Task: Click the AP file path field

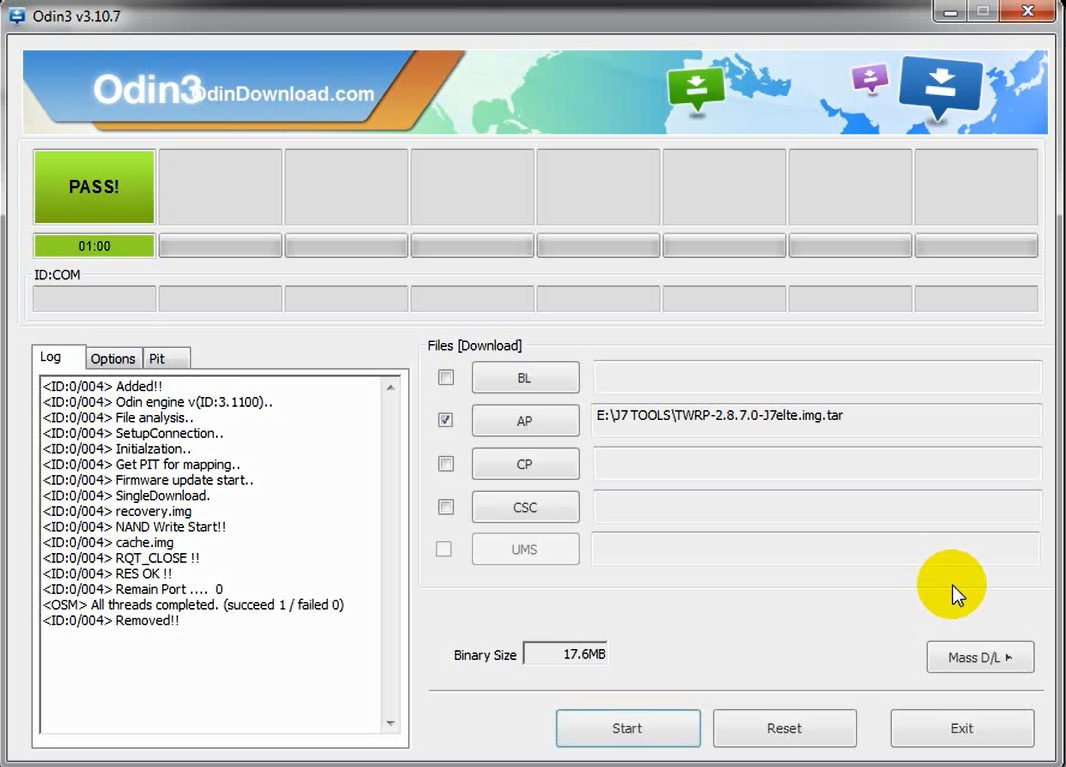Action: pyautogui.click(x=817, y=420)
